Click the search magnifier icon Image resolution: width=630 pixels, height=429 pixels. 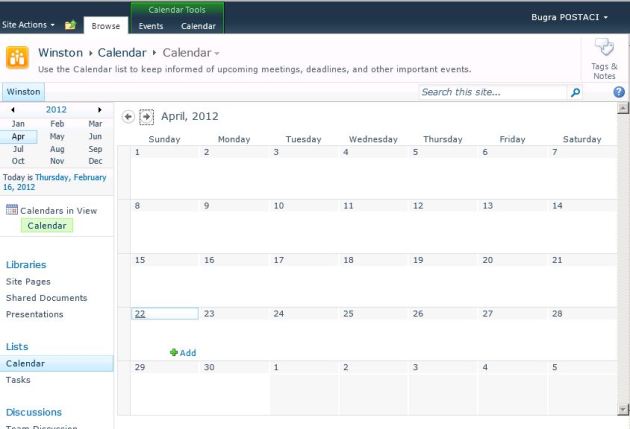click(575, 92)
